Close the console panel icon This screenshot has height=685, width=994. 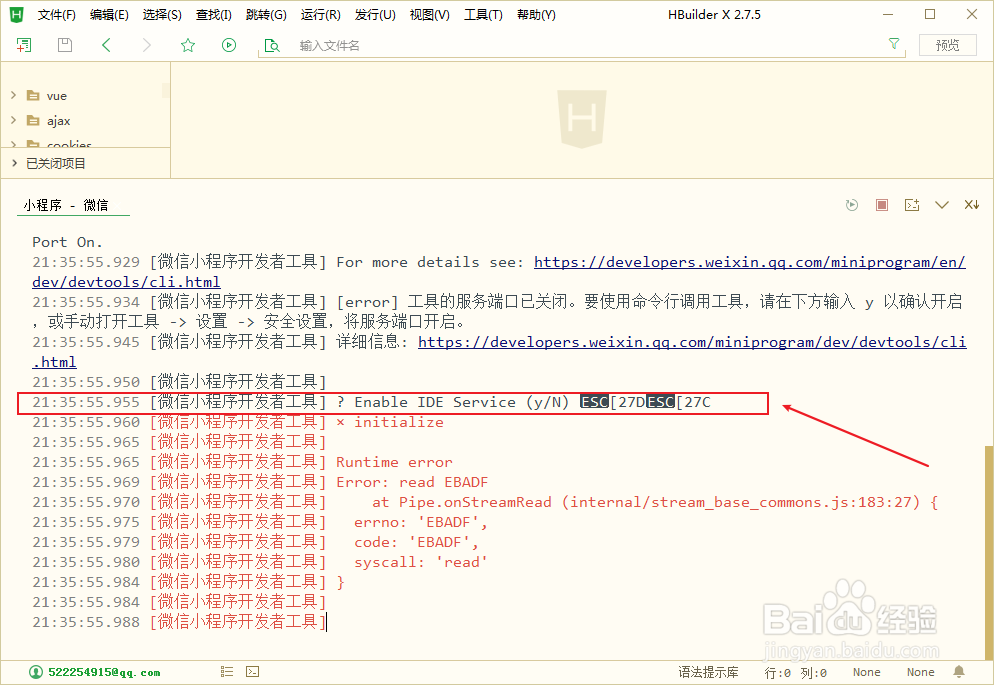pyautogui.click(x=972, y=205)
